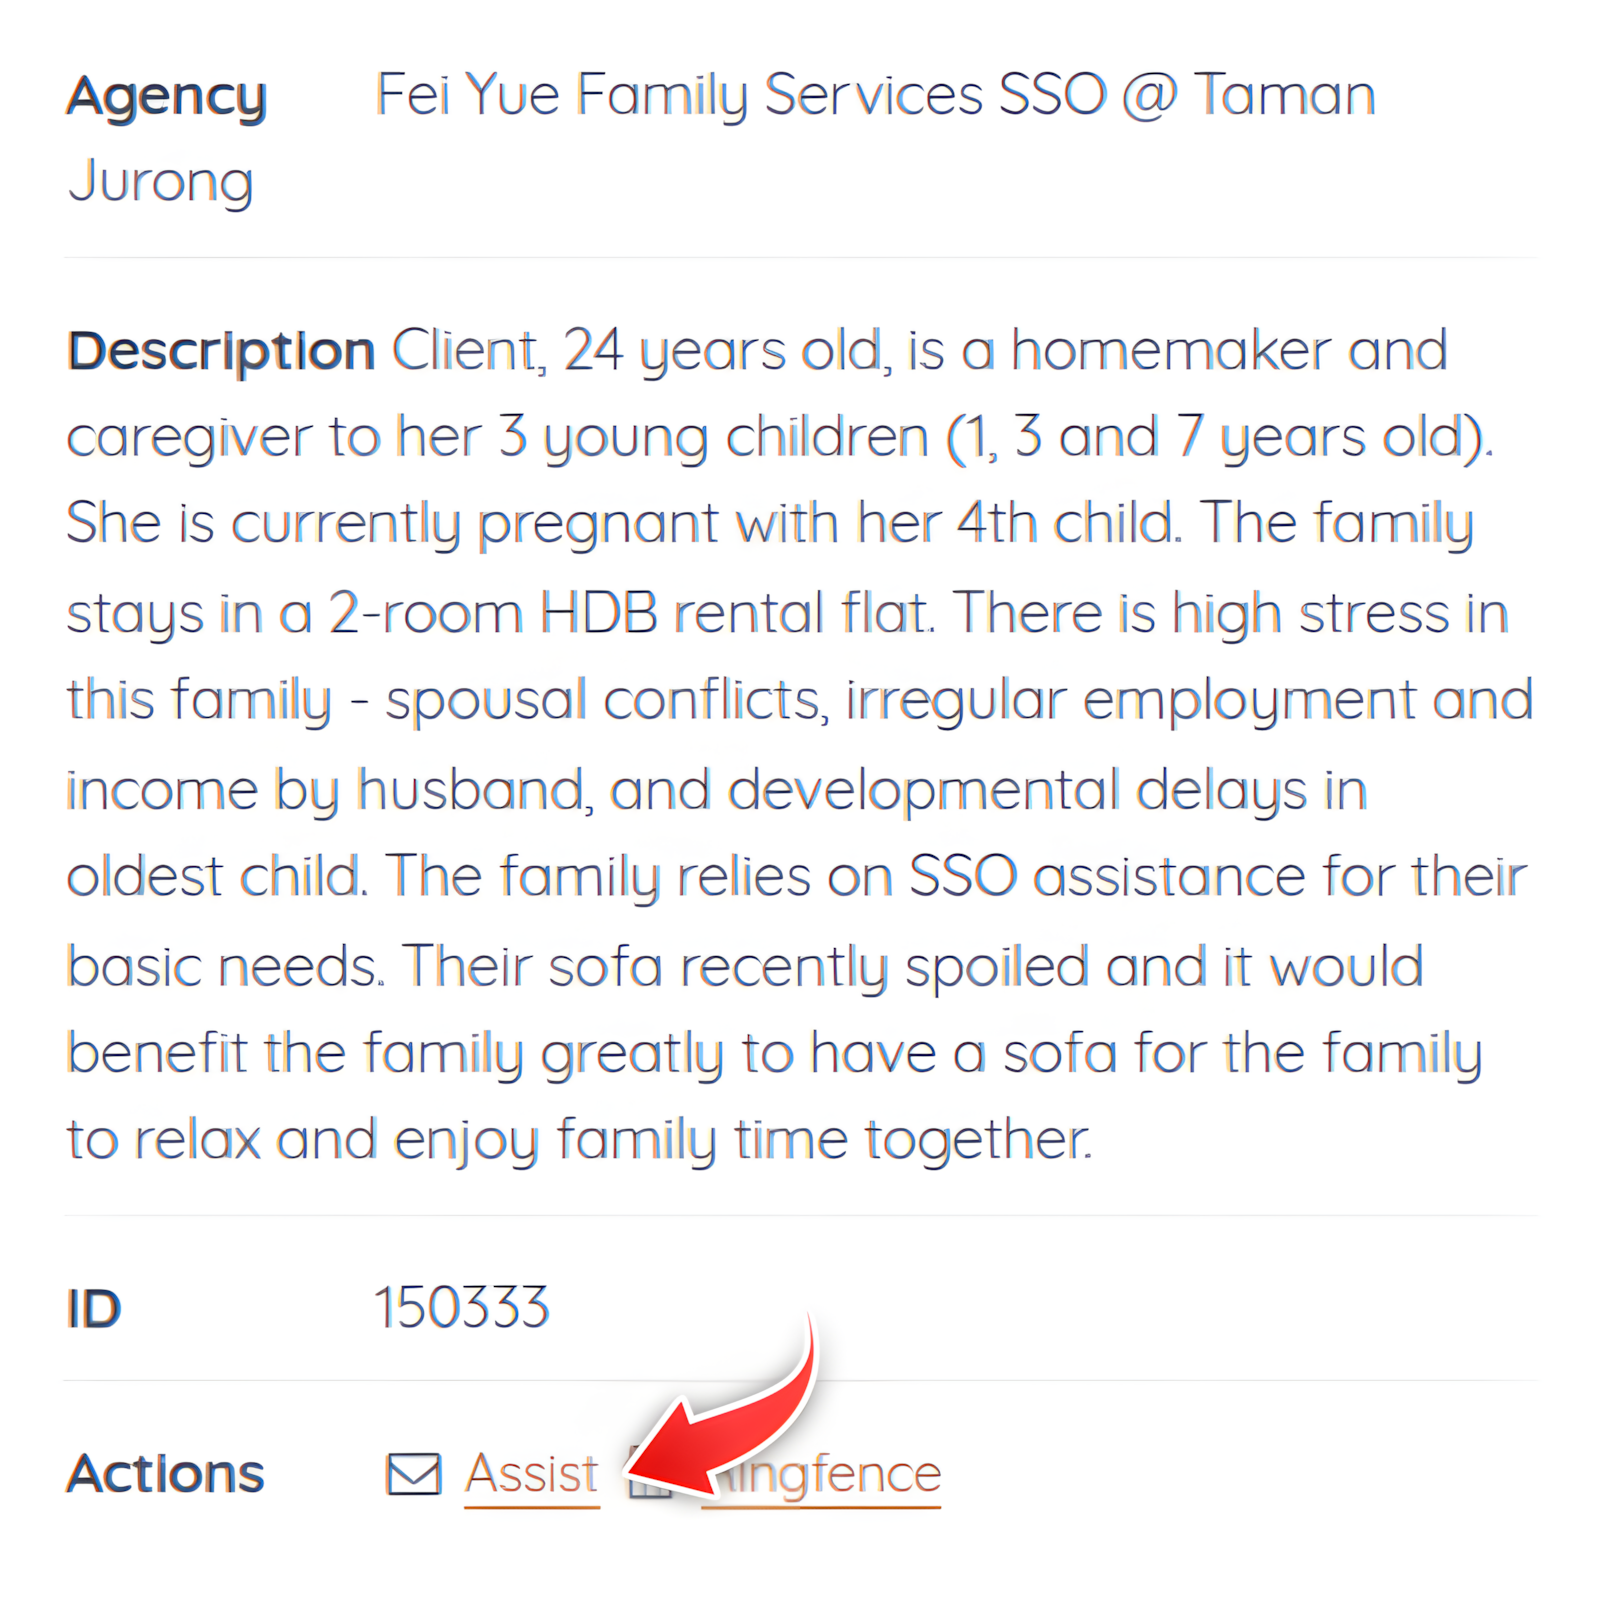Screen dimensions: 1600x1600
Task: Click the Description field label
Action: (219, 348)
